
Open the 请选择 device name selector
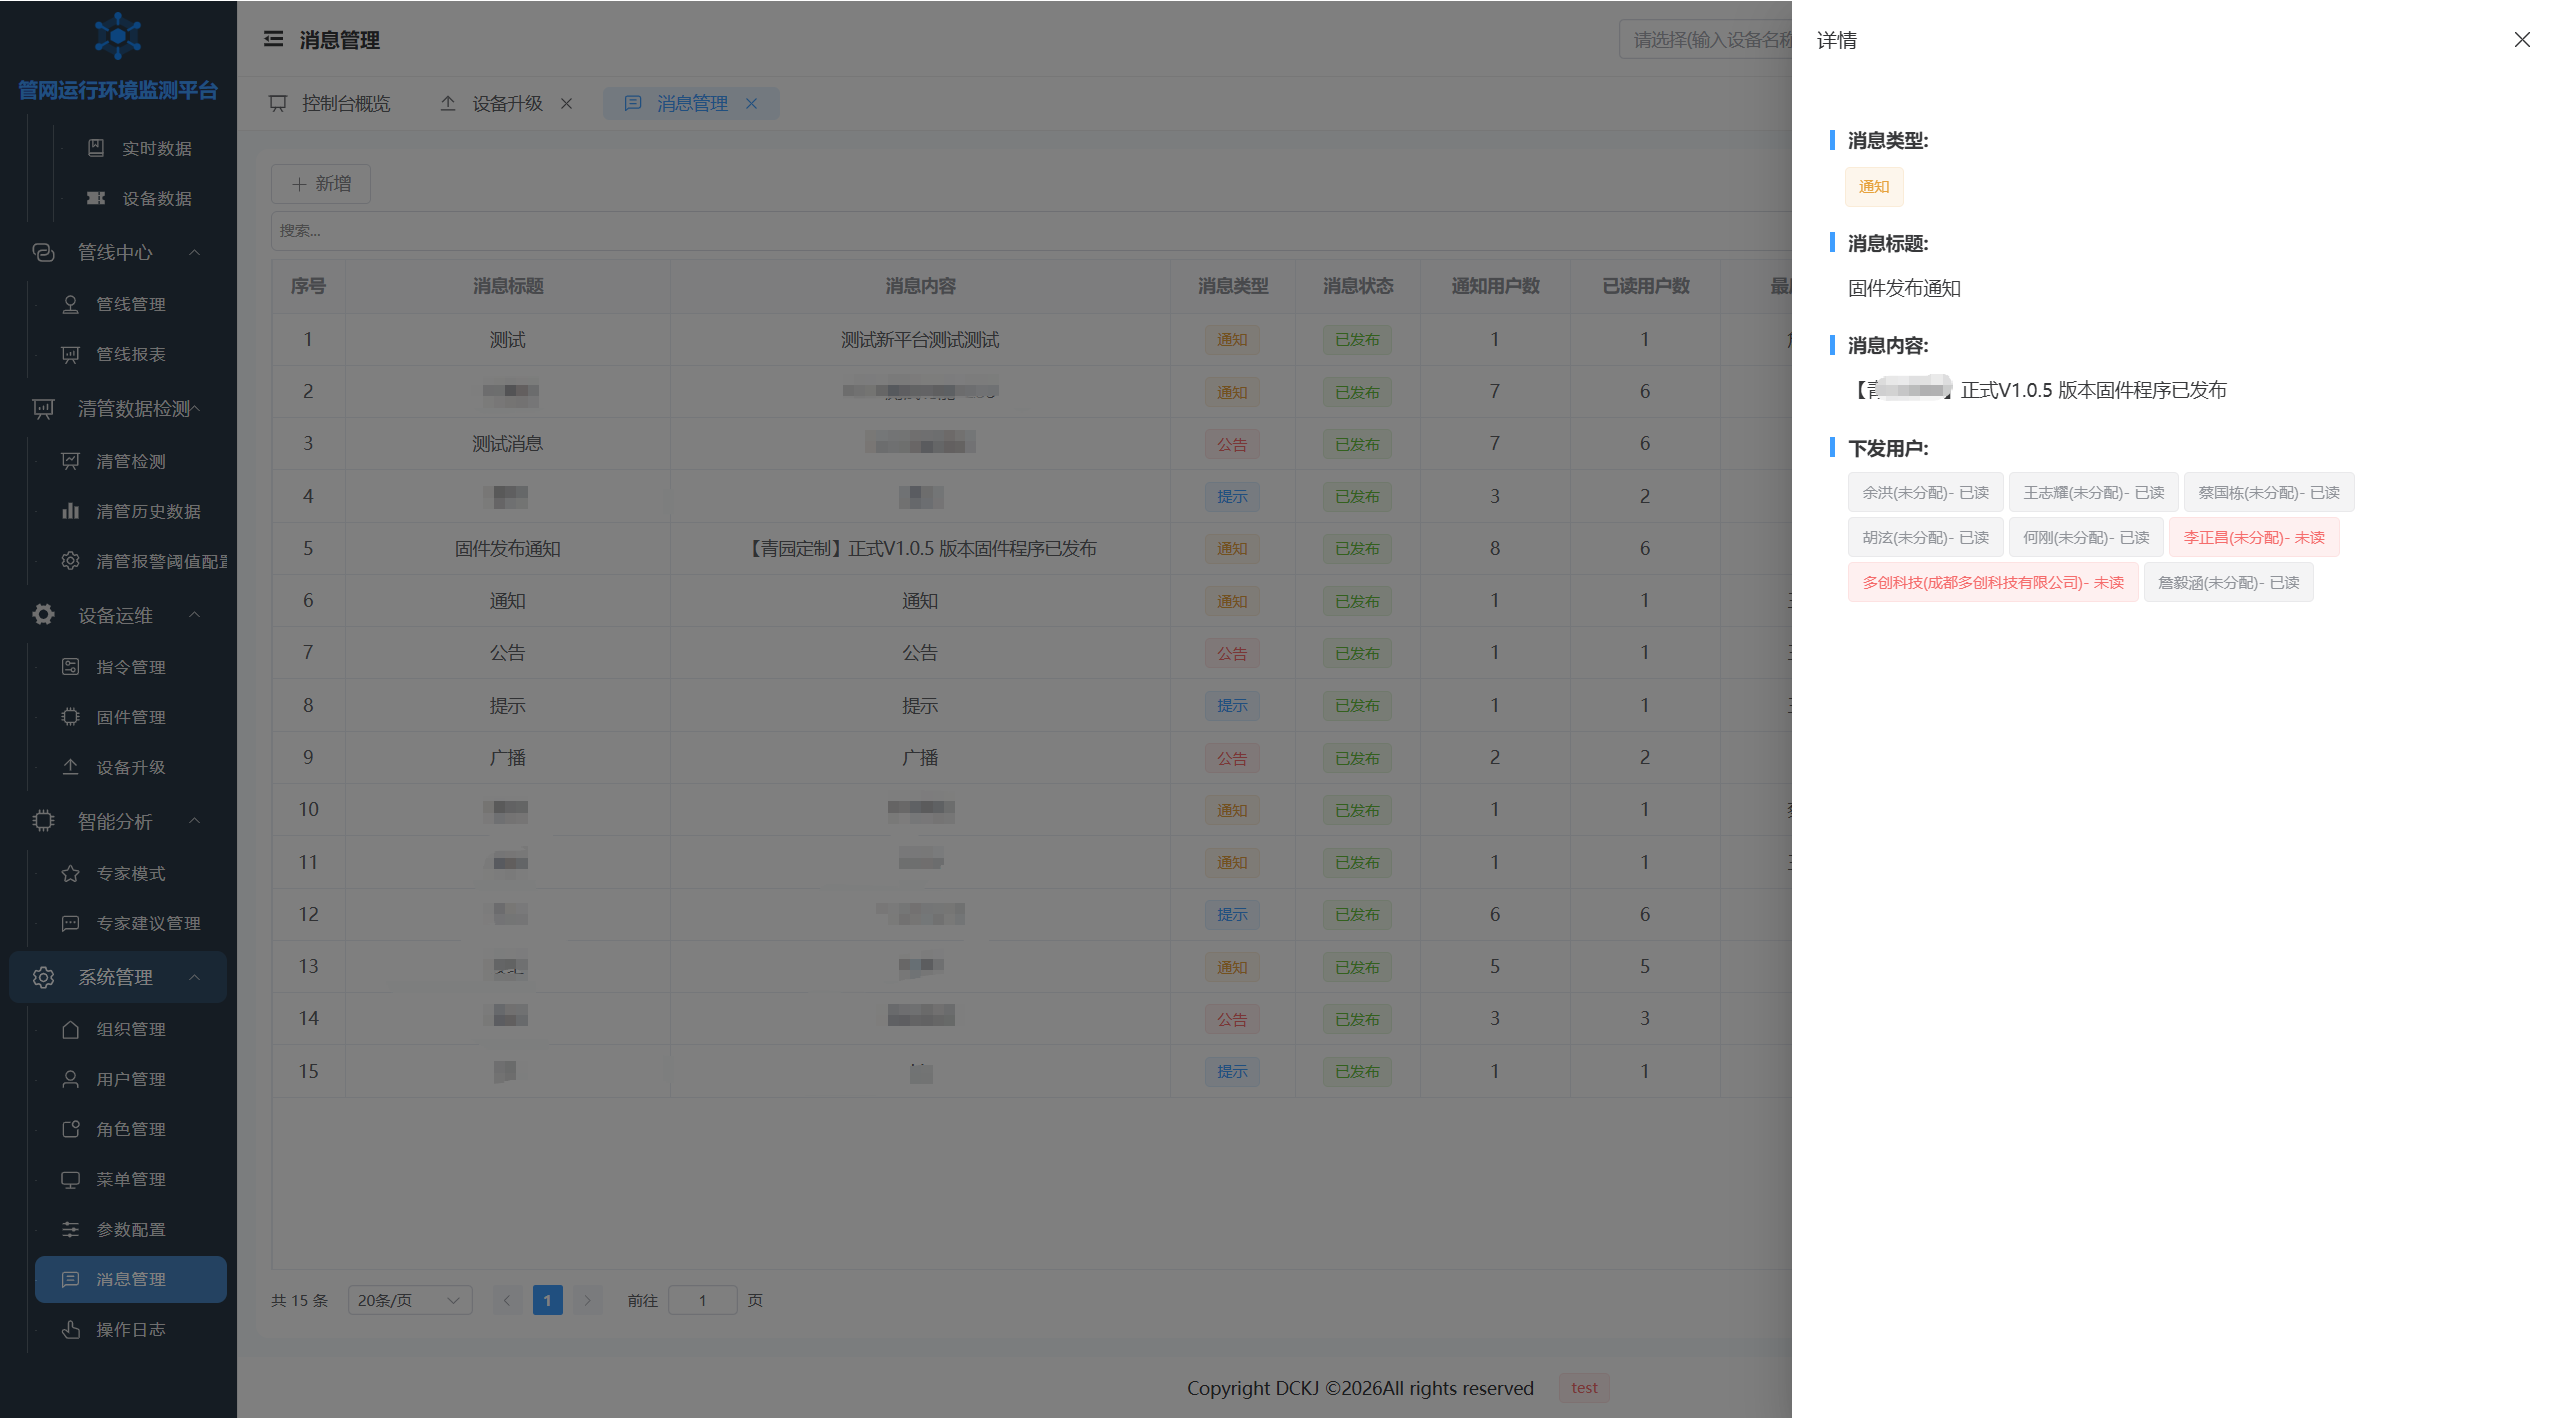1706,39
